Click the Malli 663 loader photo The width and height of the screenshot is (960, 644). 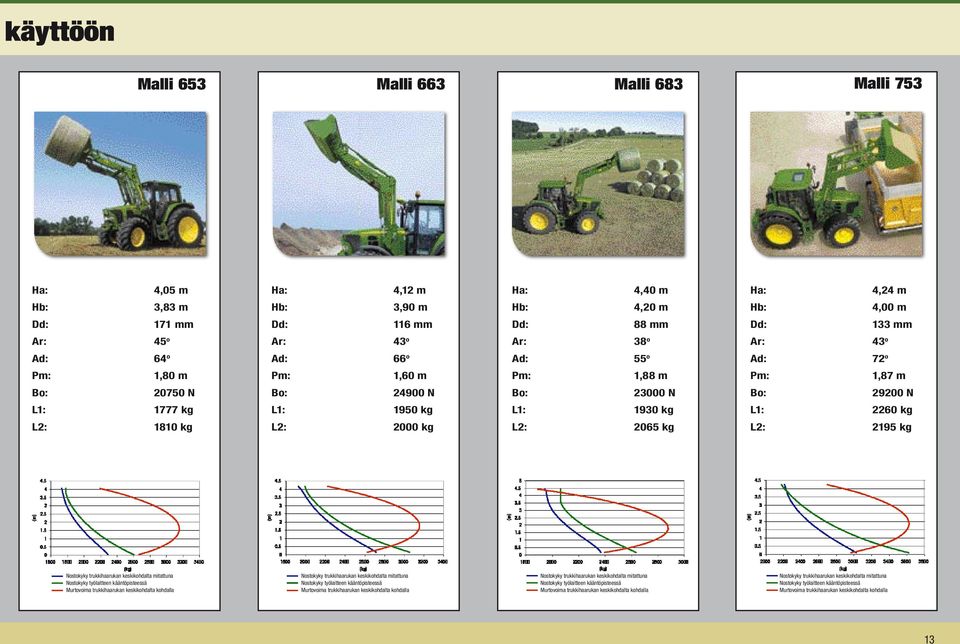pos(359,184)
